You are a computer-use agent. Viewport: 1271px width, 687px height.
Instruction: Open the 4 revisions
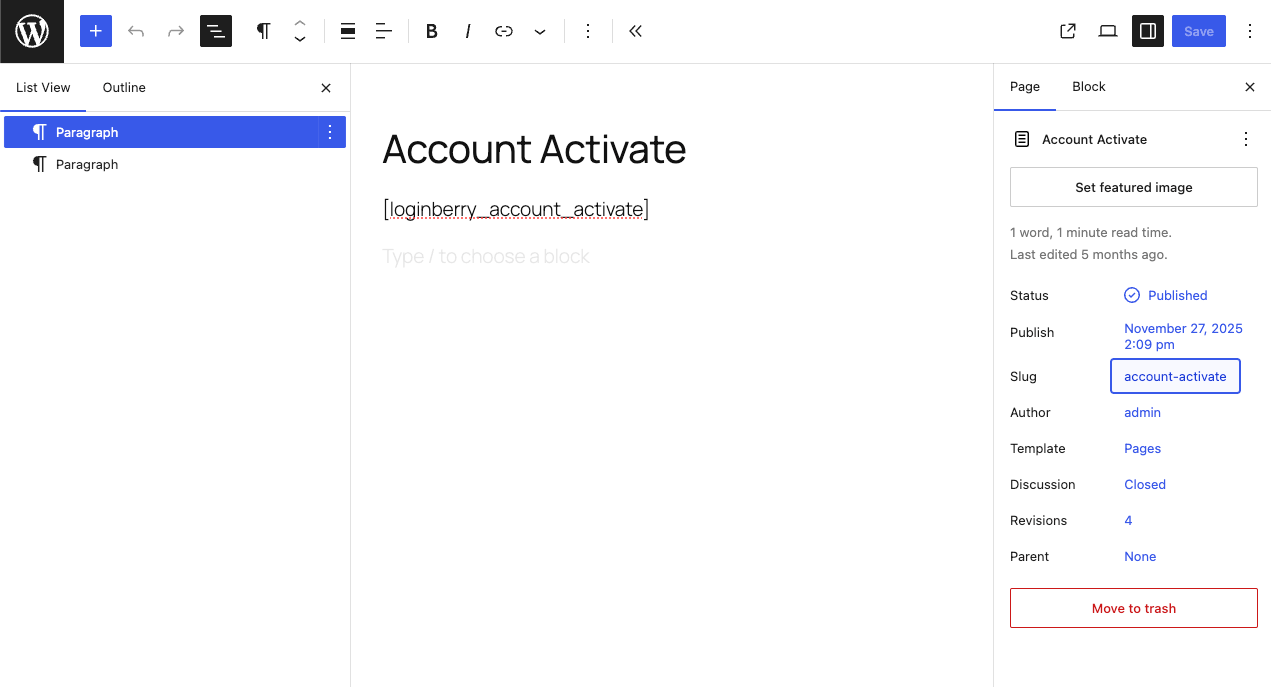(1128, 520)
